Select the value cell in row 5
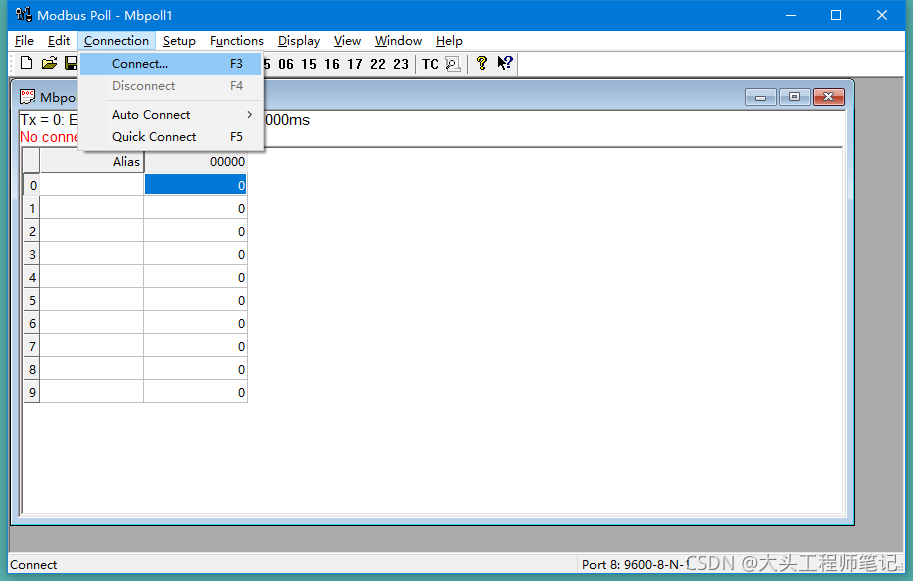 196,300
